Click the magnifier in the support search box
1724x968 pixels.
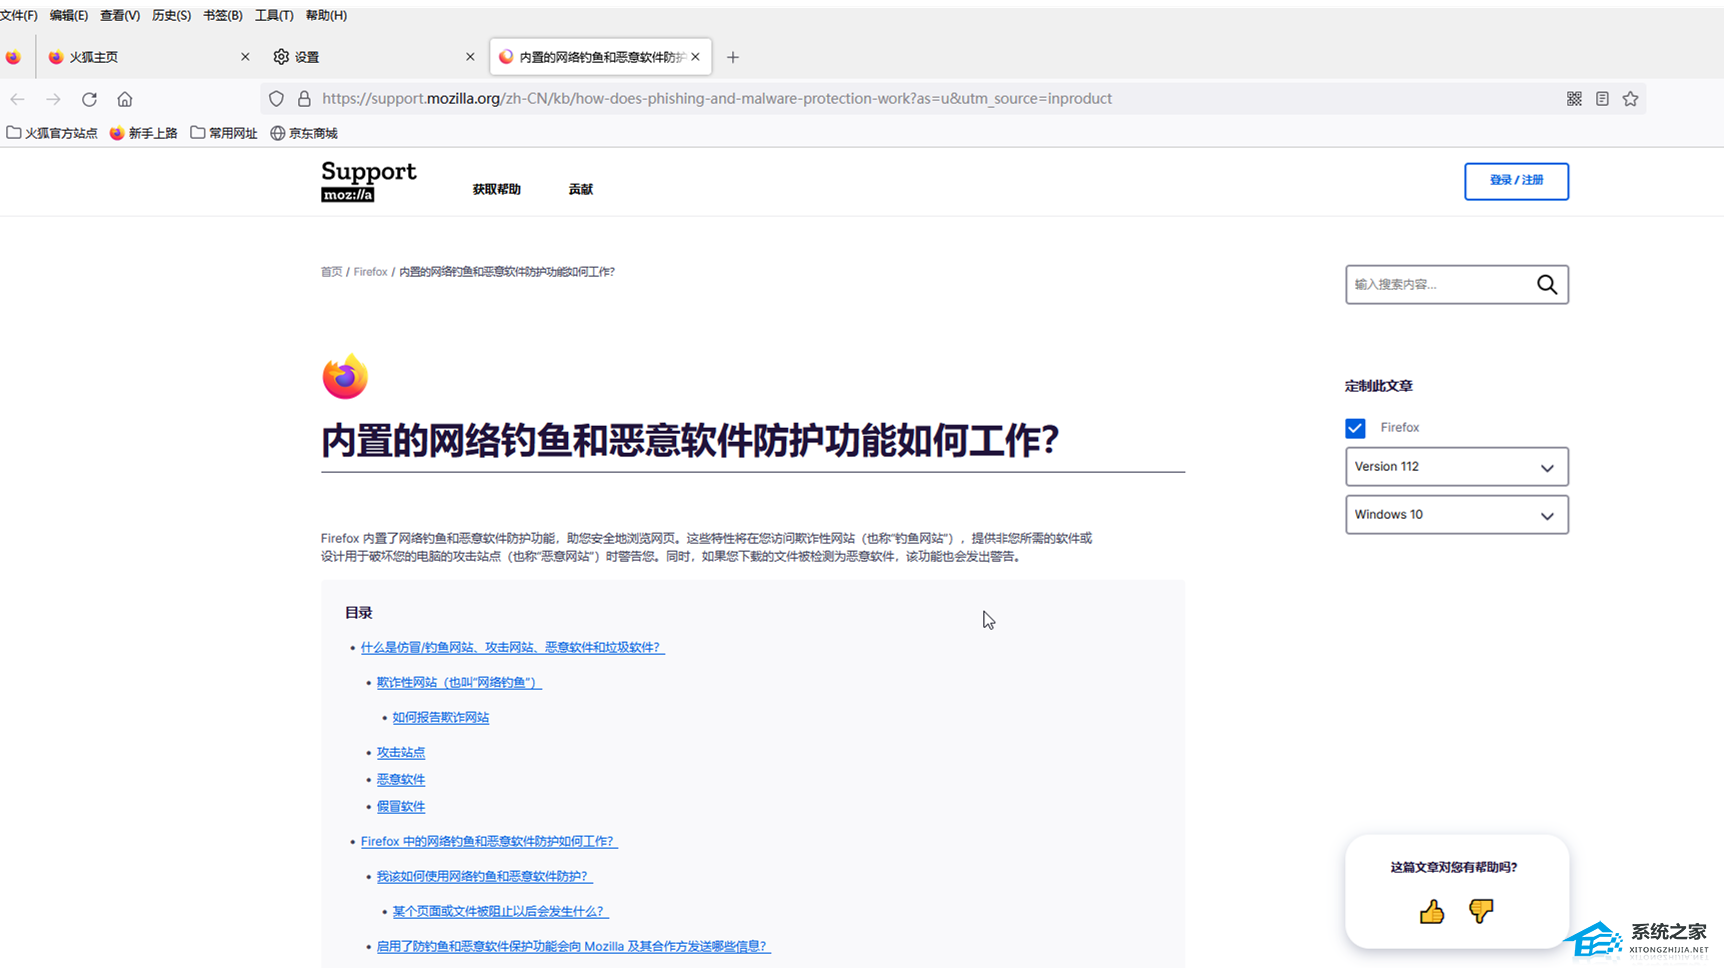pyautogui.click(x=1546, y=284)
